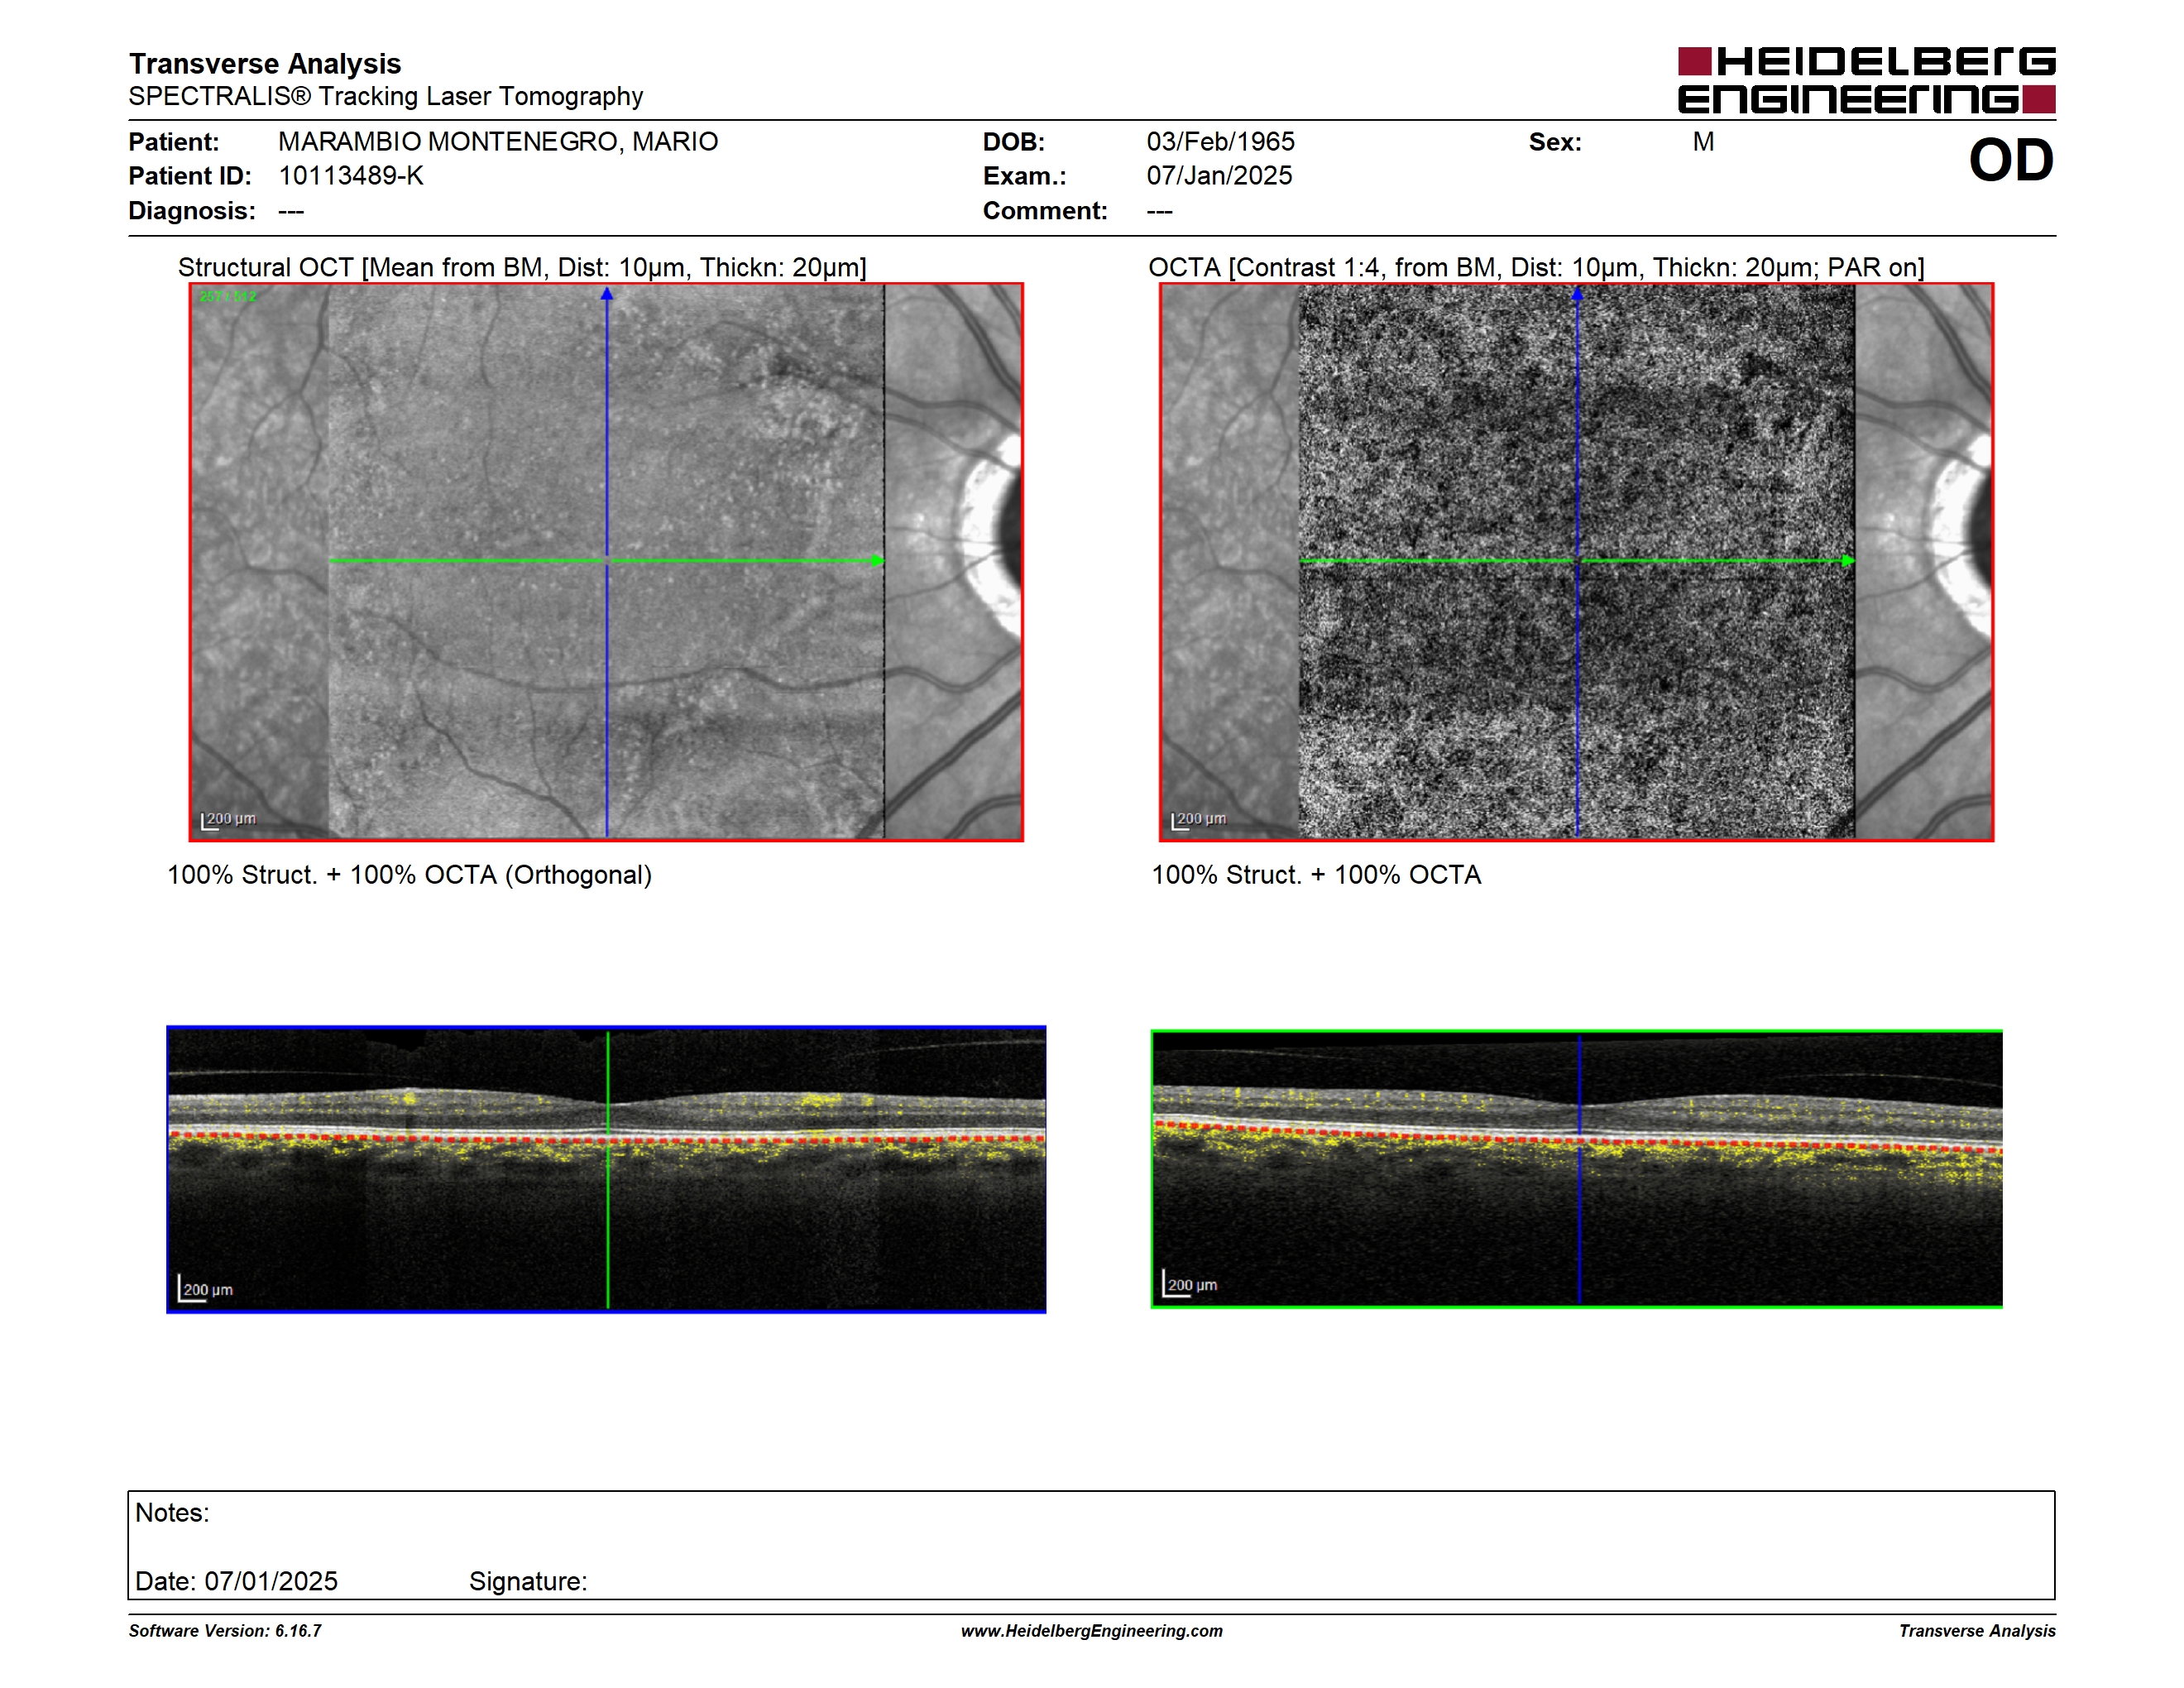The image size is (2184, 1688).
Task: Click the green-bordered B-scan image
Action: (x=1576, y=1168)
